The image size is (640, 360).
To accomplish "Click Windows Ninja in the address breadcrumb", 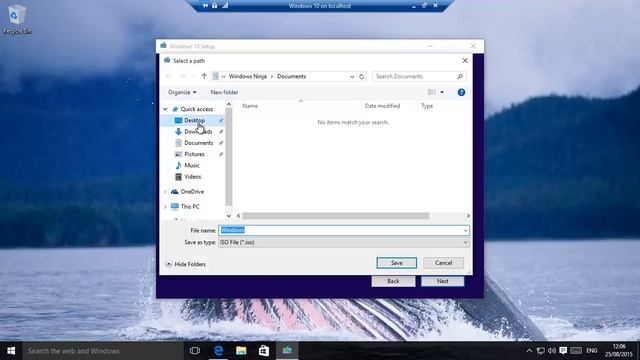I will (x=248, y=76).
